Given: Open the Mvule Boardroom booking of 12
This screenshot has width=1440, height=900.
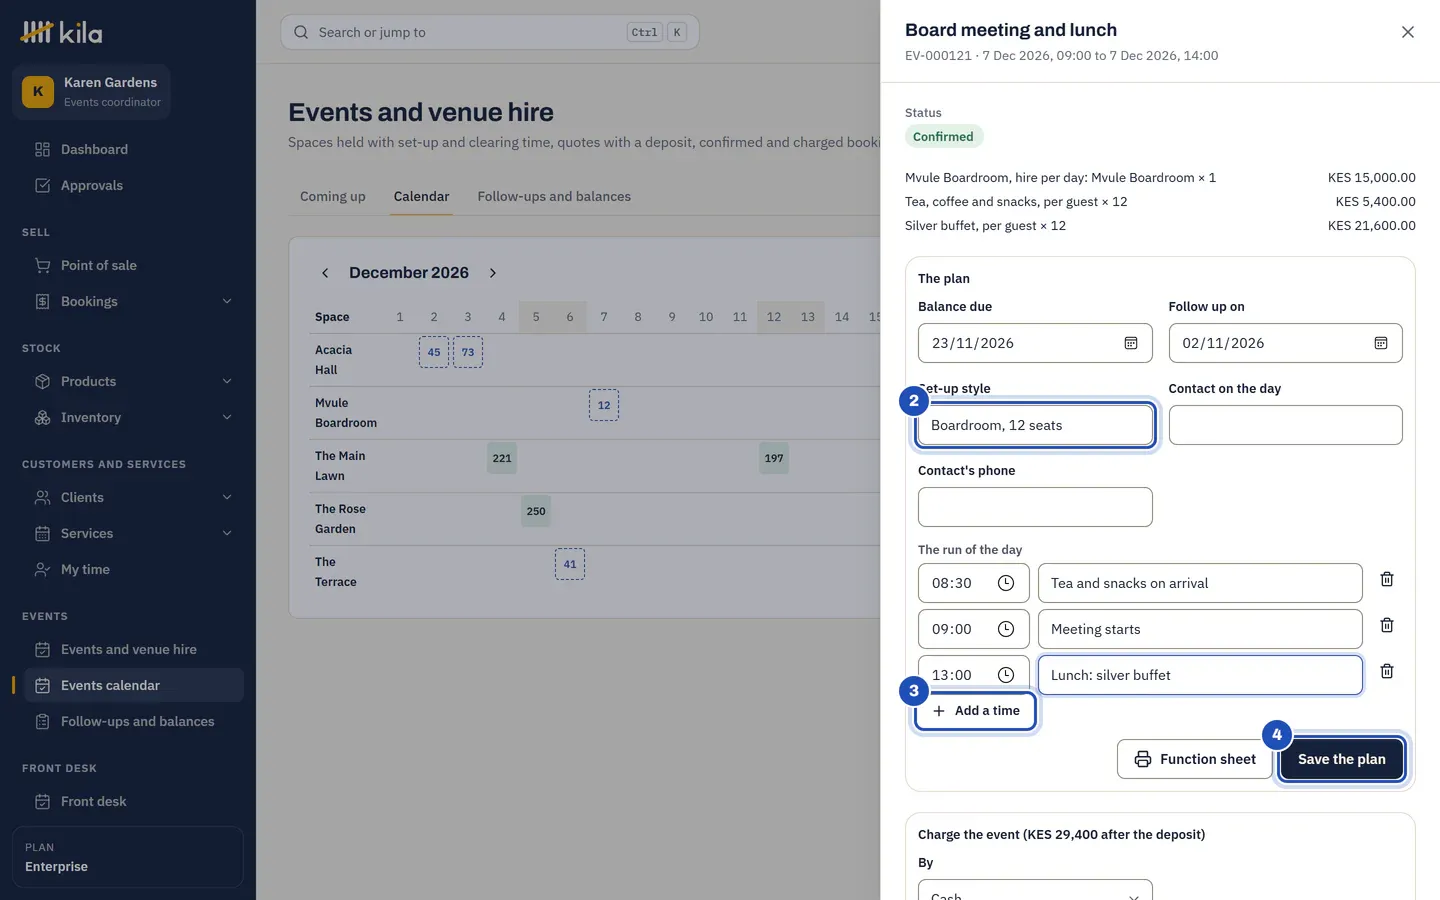Looking at the screenshot, I should coord(604,405).
